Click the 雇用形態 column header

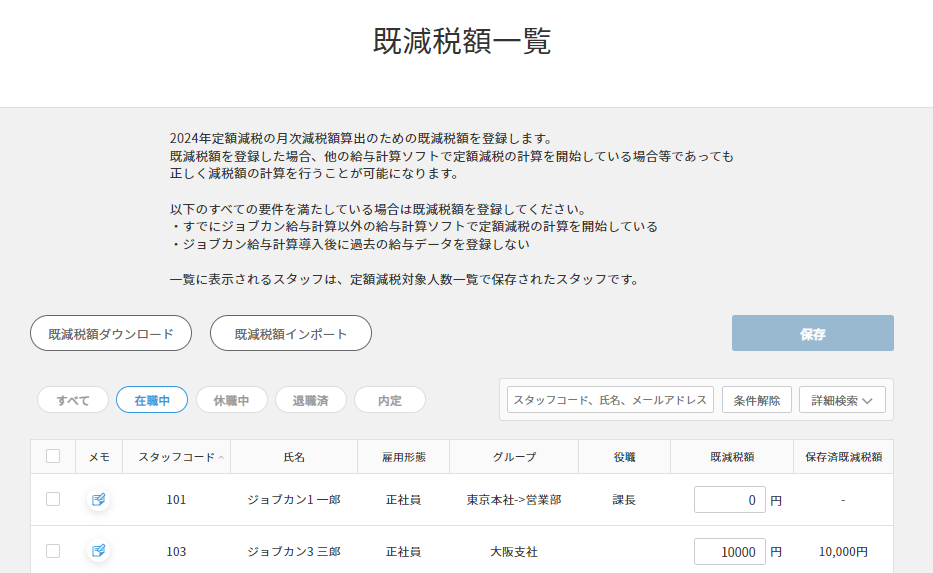click(x=403, y=457)
